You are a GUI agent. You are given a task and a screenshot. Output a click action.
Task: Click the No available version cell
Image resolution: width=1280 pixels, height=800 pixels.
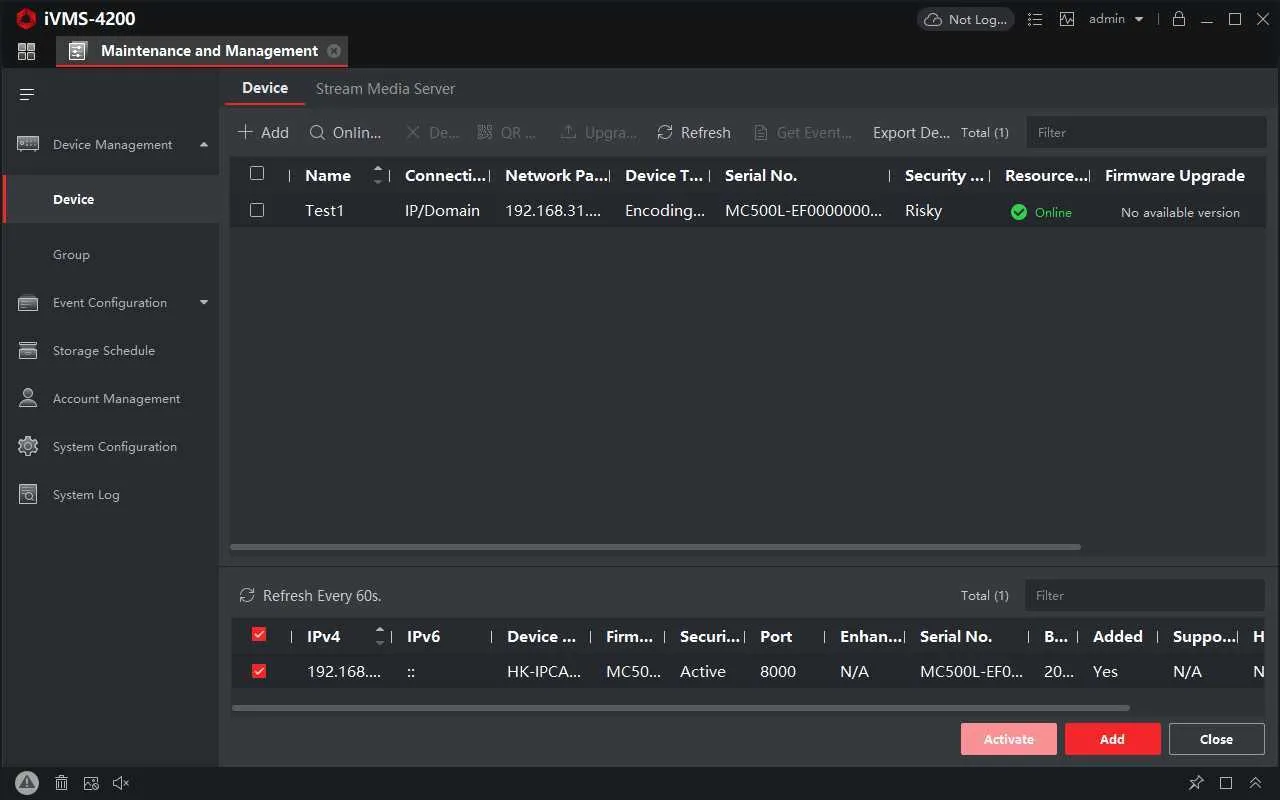(x=1180, y=213)
